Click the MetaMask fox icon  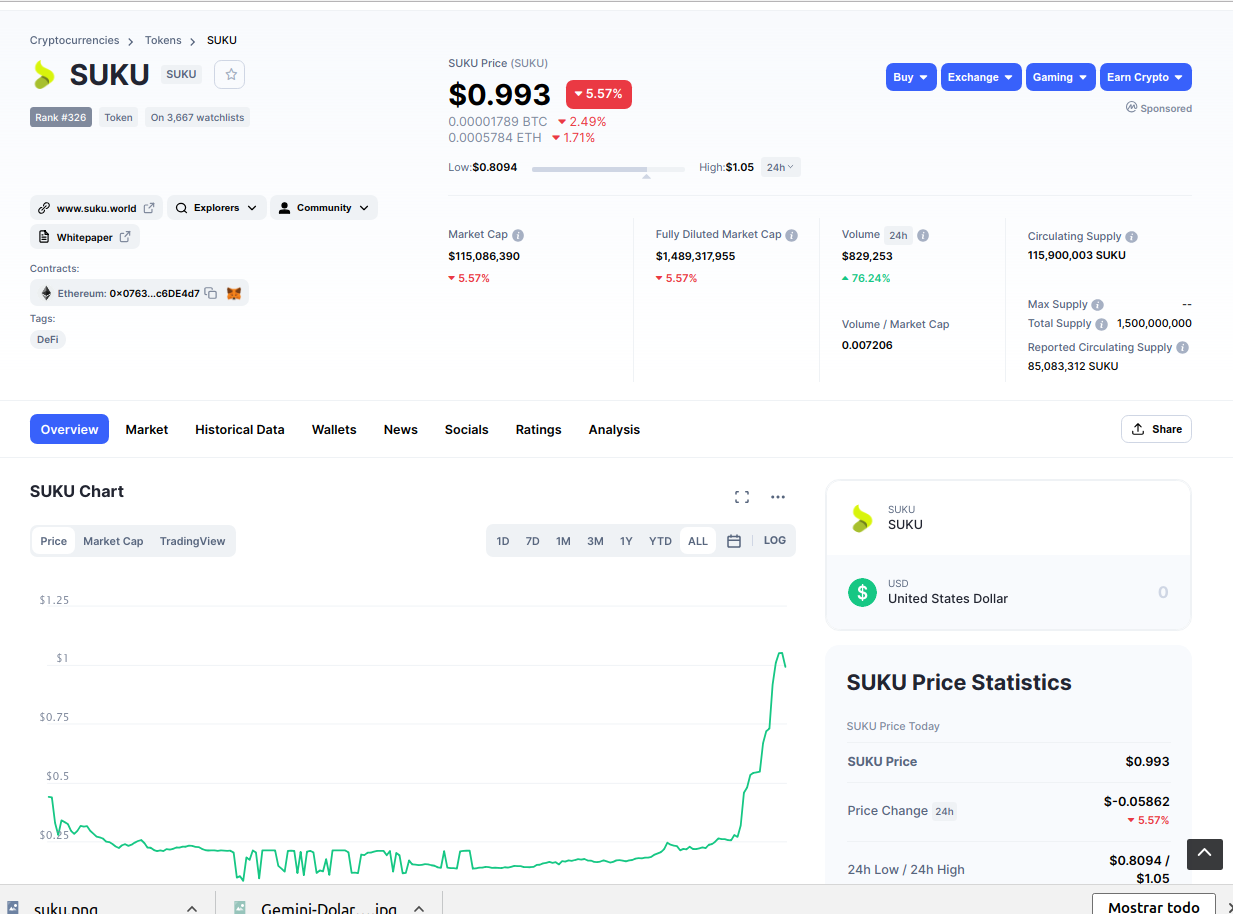coord(234,293)
